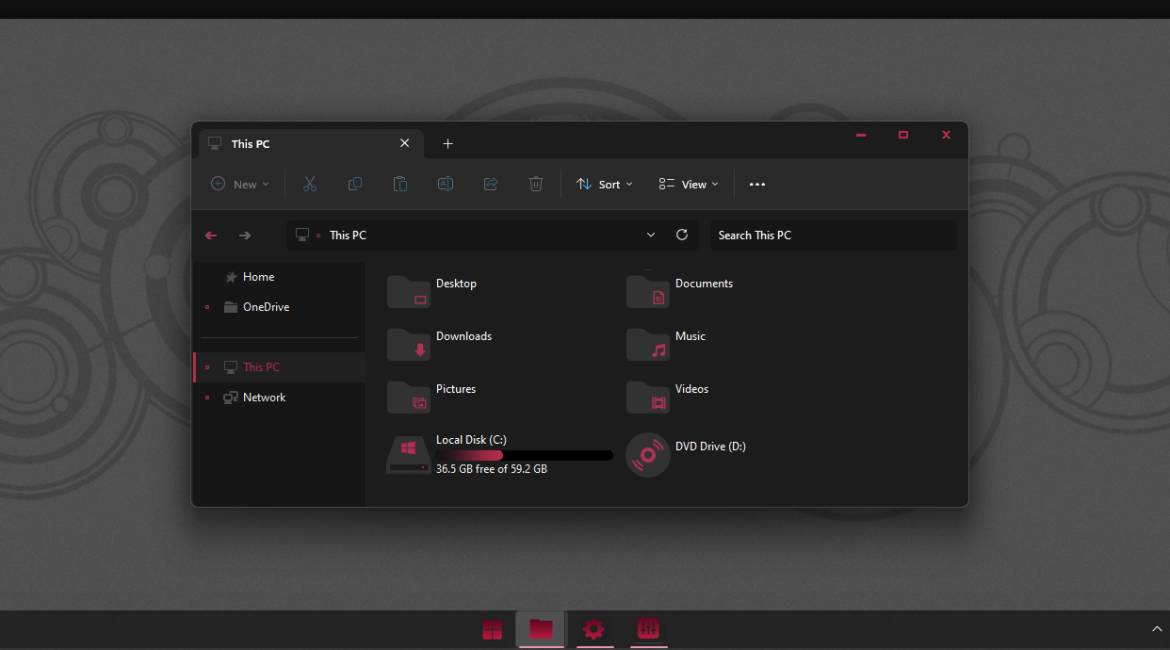
Task: Go back using the left arrow
Action: [x=211, y=235]
